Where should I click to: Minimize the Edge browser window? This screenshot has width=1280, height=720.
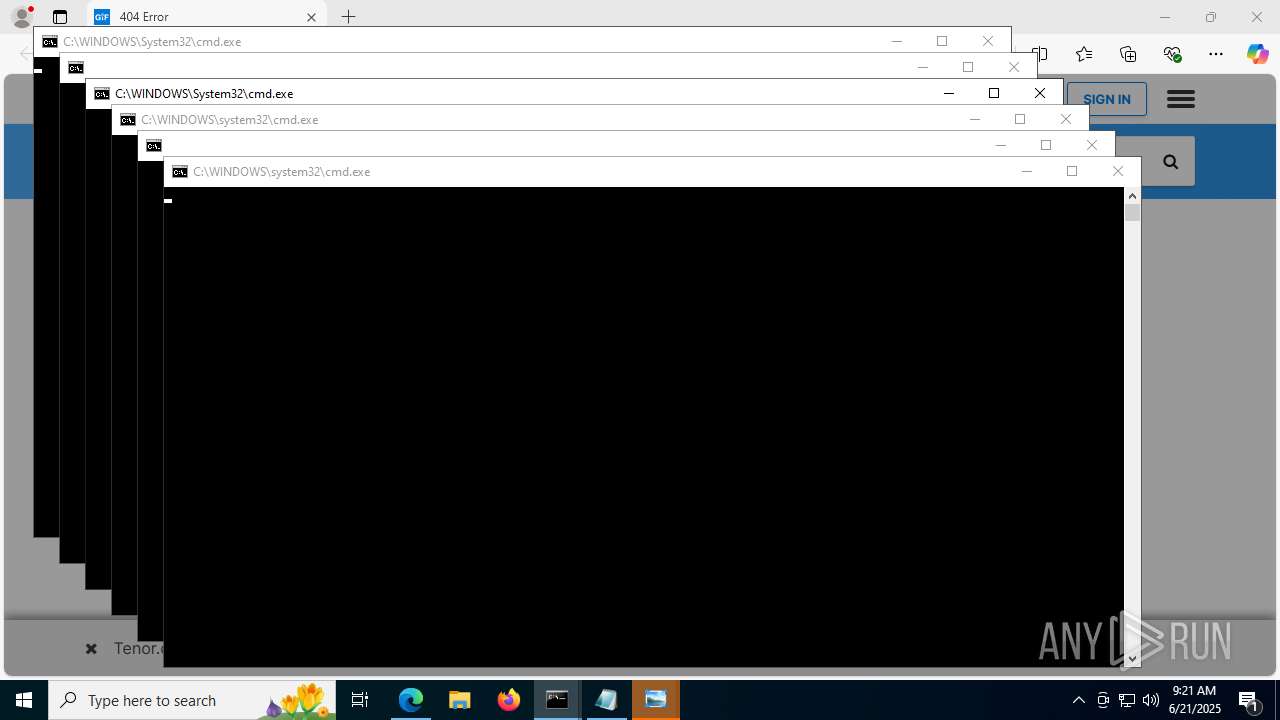point(1165,17)
